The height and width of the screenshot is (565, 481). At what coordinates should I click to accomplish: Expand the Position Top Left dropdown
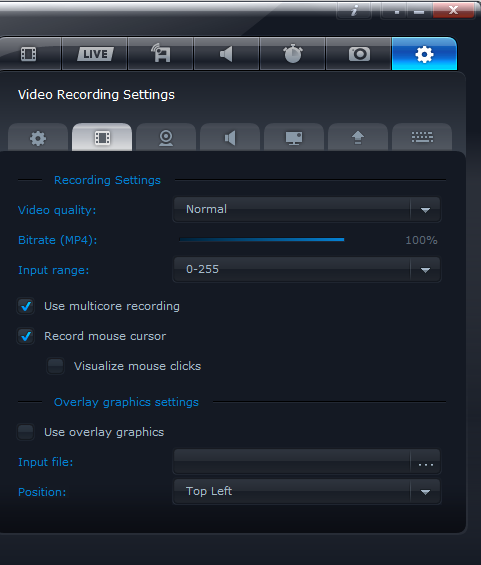click(x=307, y=491)
